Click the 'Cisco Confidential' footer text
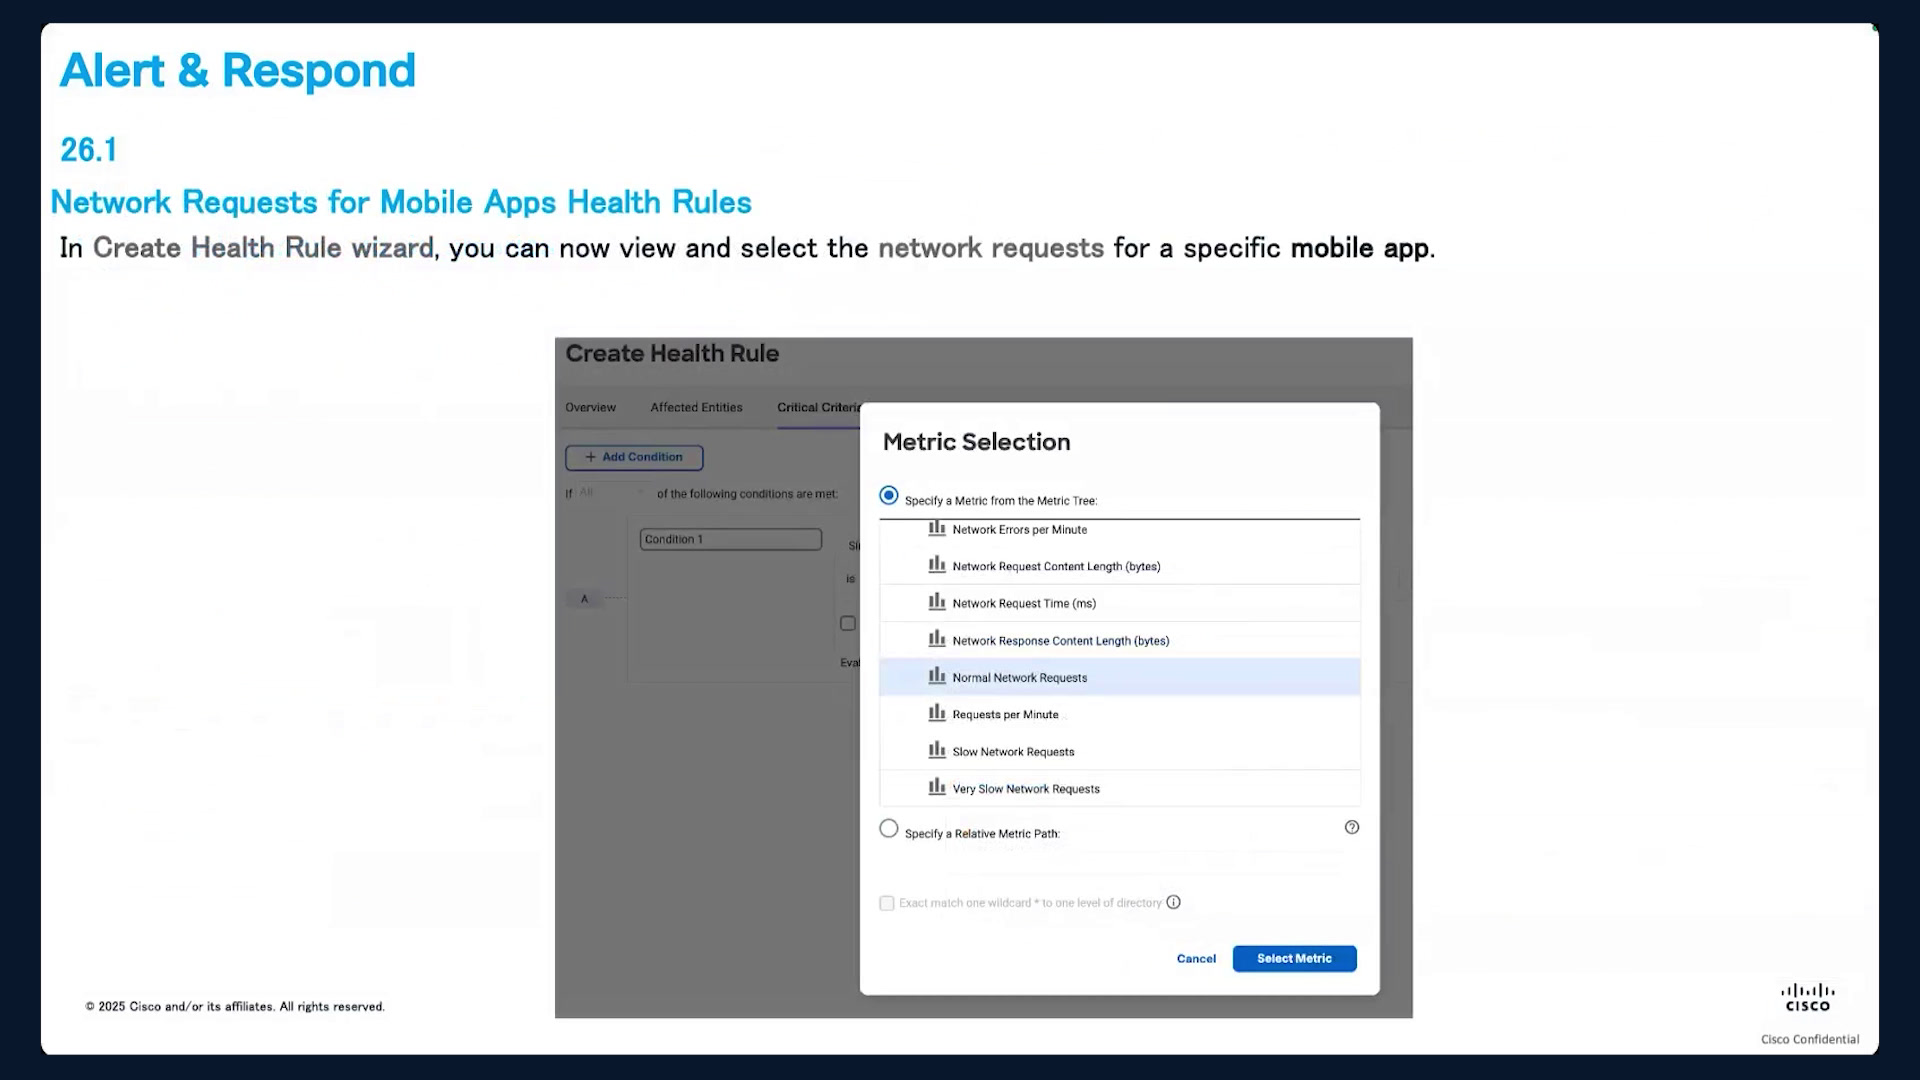Screen dimensions: 1920x1080 [1810, 1039]
